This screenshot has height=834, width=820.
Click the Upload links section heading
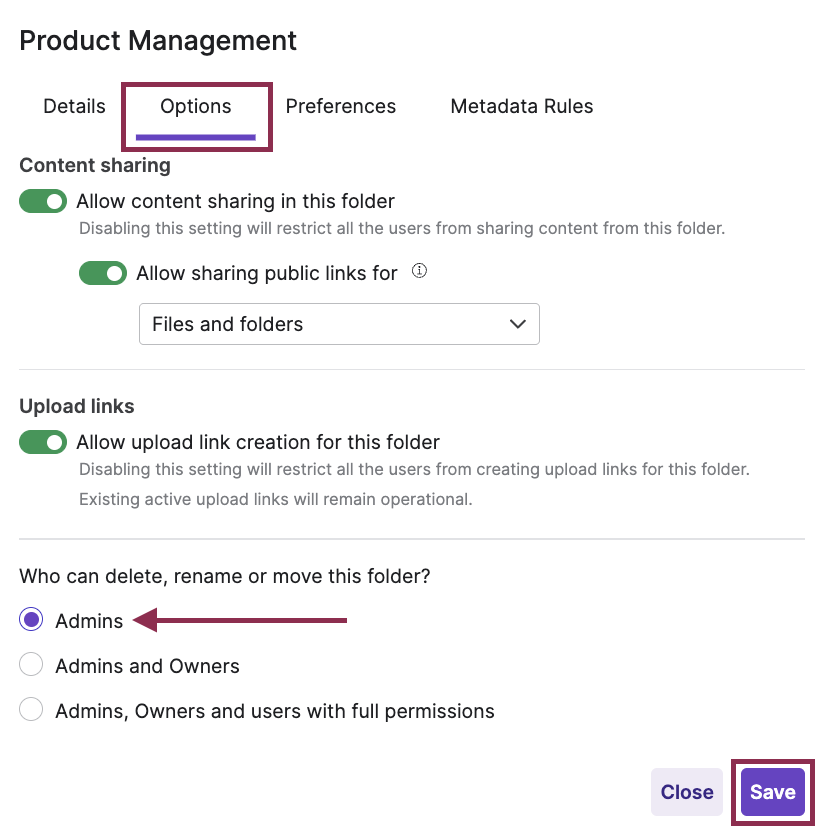tap(77, 406)
